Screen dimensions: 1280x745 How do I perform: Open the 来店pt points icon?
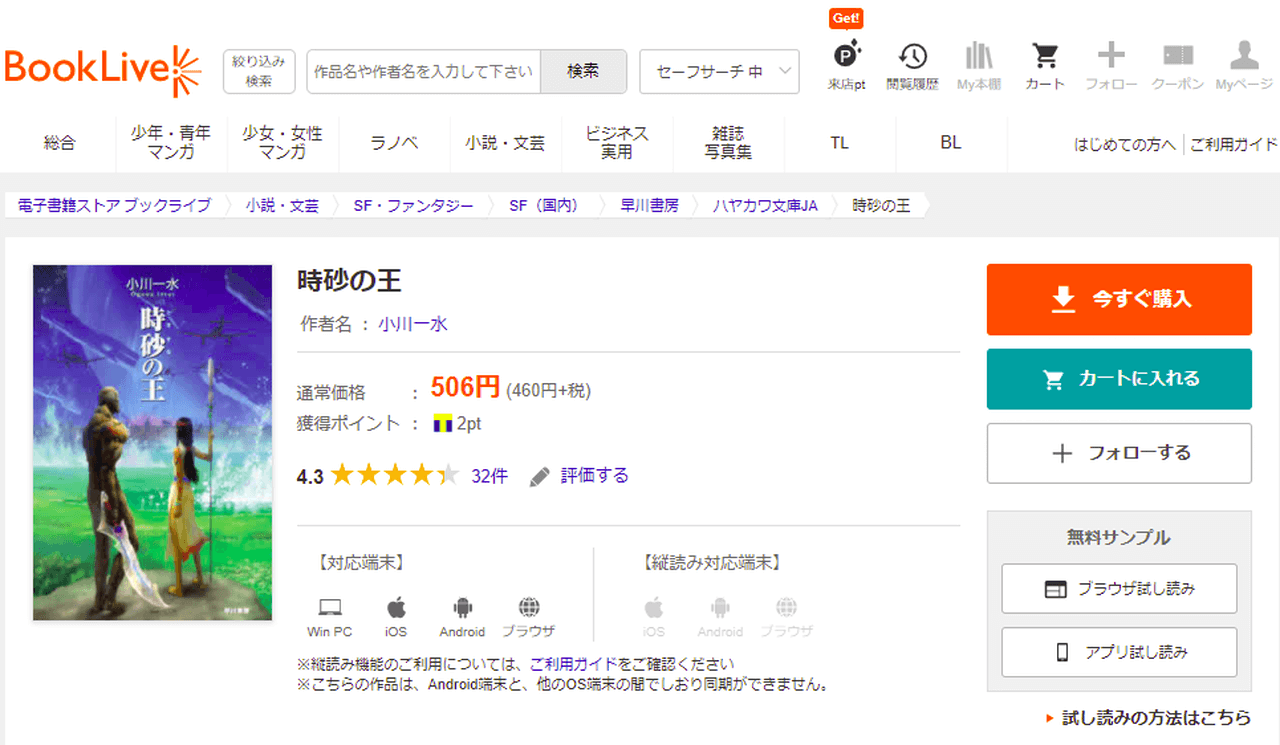tap(846, 57)
